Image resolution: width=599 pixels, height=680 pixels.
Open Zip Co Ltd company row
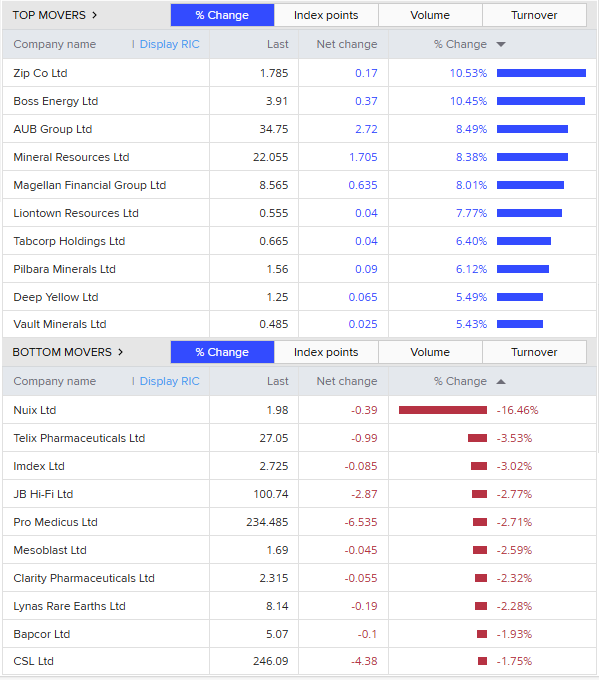tap(299, 73)
